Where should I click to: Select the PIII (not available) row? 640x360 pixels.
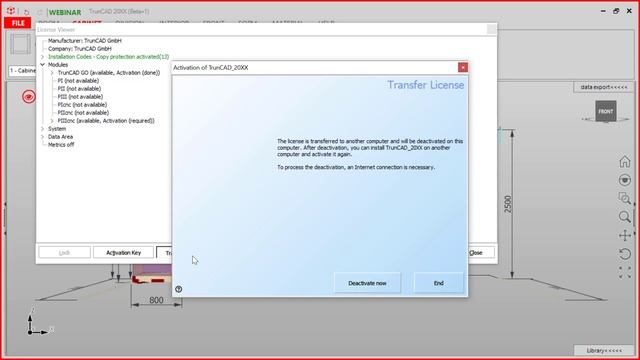[80, 97]
